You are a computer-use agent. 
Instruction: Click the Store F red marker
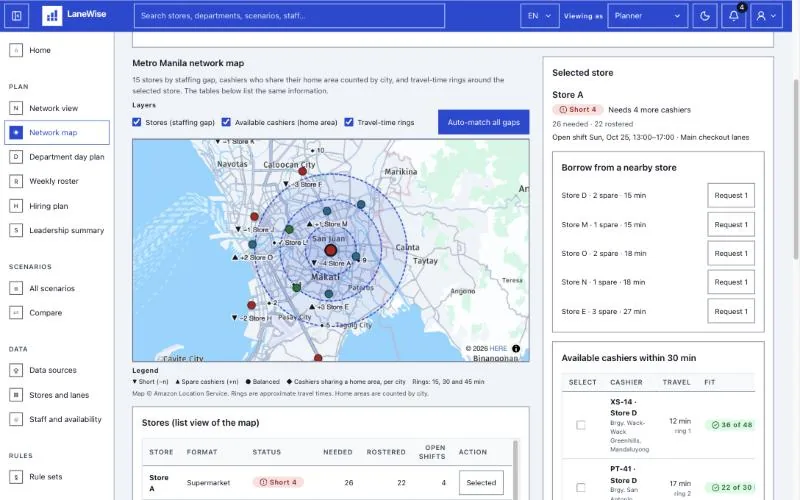click(x=303, y=171)
